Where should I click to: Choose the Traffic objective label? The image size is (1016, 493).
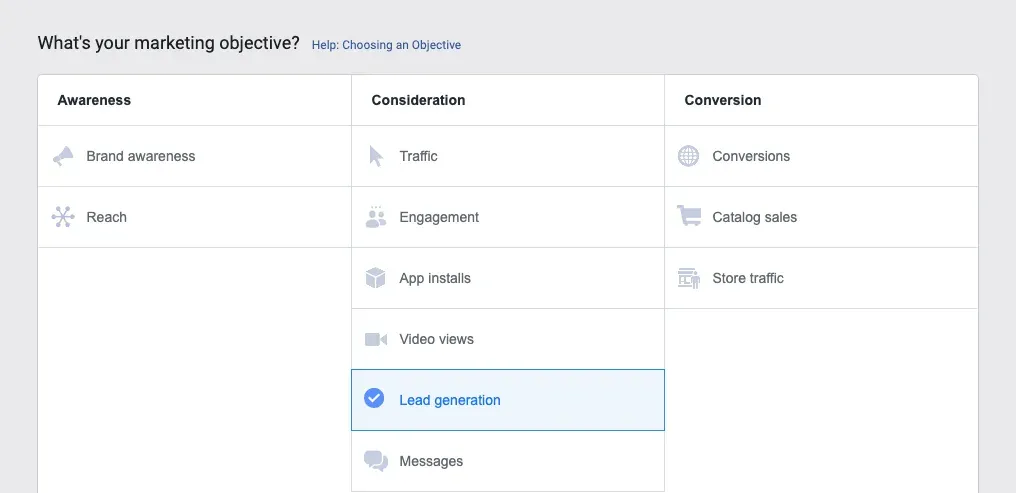pyautogui.click(x=419, y=156)
